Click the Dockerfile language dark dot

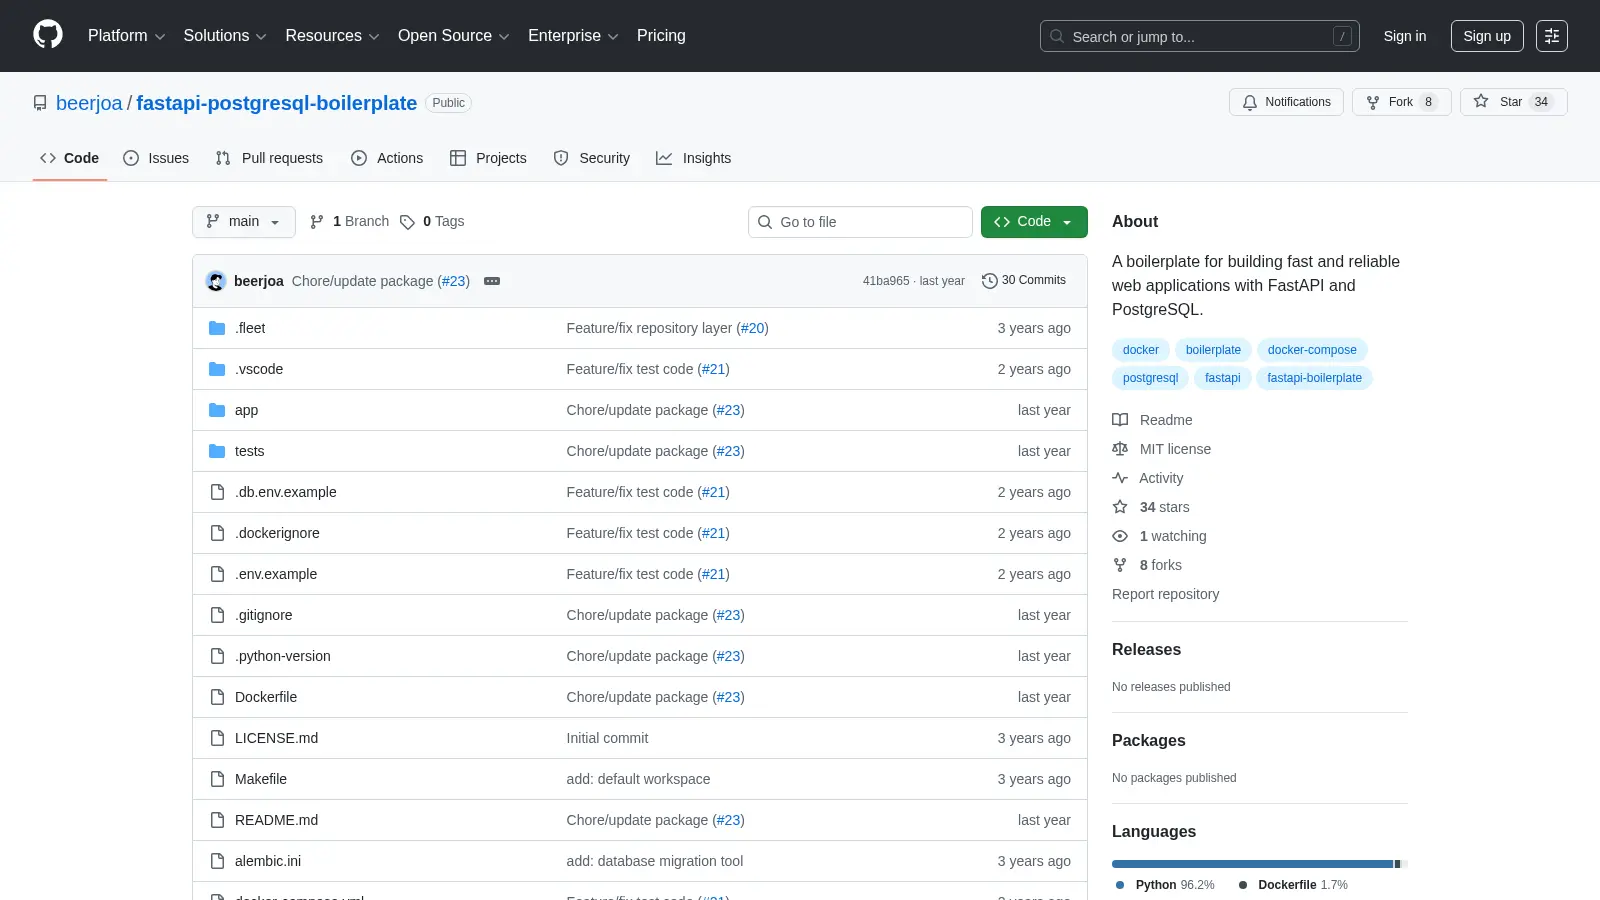click(1243, 885)
